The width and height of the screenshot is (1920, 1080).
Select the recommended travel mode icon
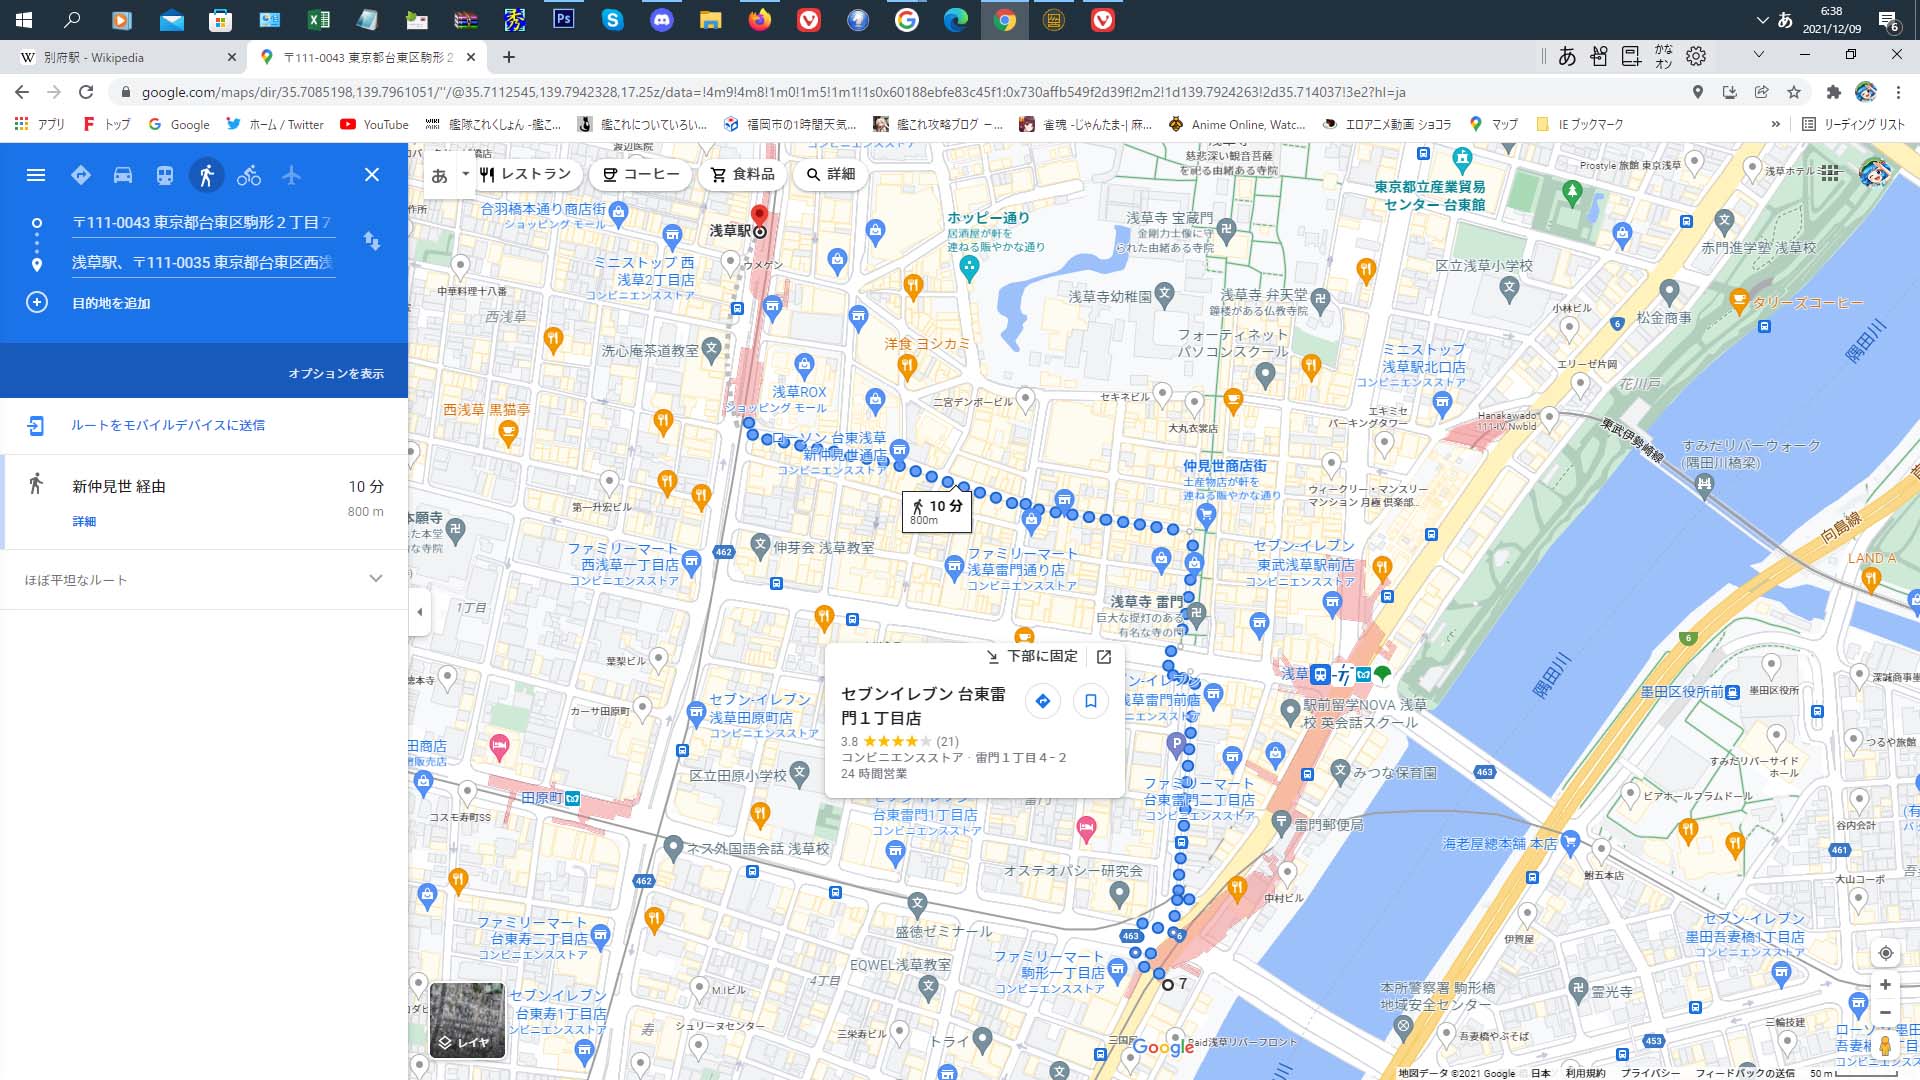[81, 175]
